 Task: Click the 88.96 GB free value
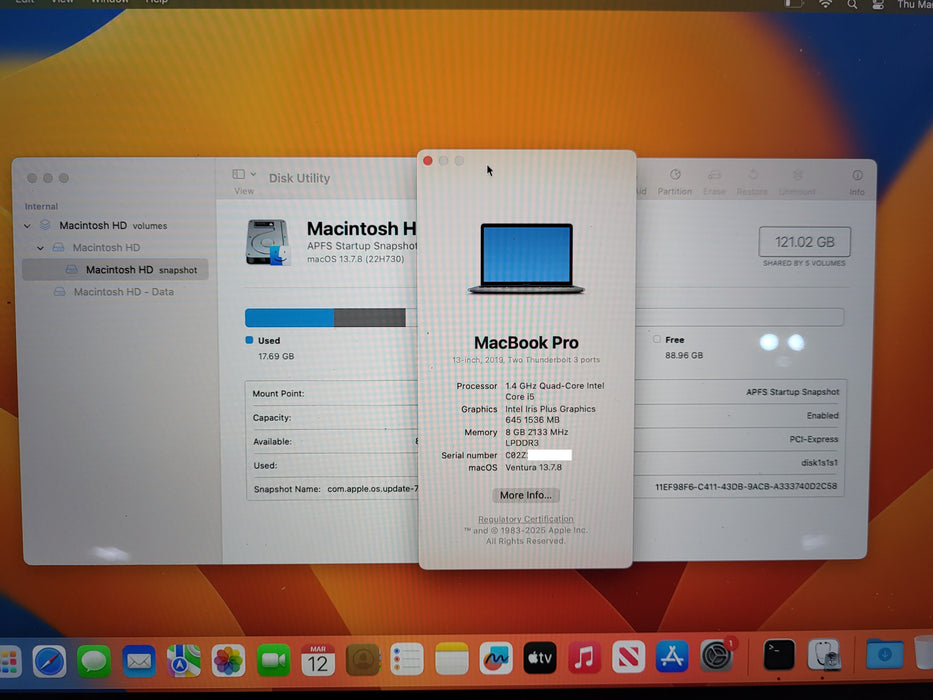[684, 355]
